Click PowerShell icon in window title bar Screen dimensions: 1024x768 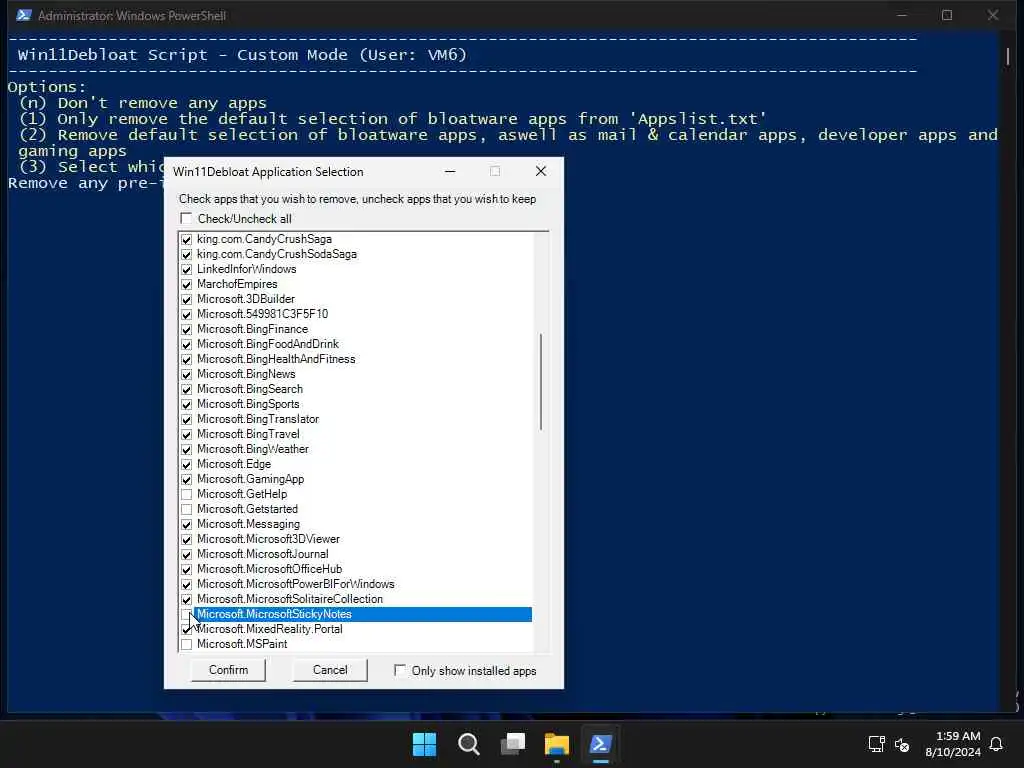point(24,15)
